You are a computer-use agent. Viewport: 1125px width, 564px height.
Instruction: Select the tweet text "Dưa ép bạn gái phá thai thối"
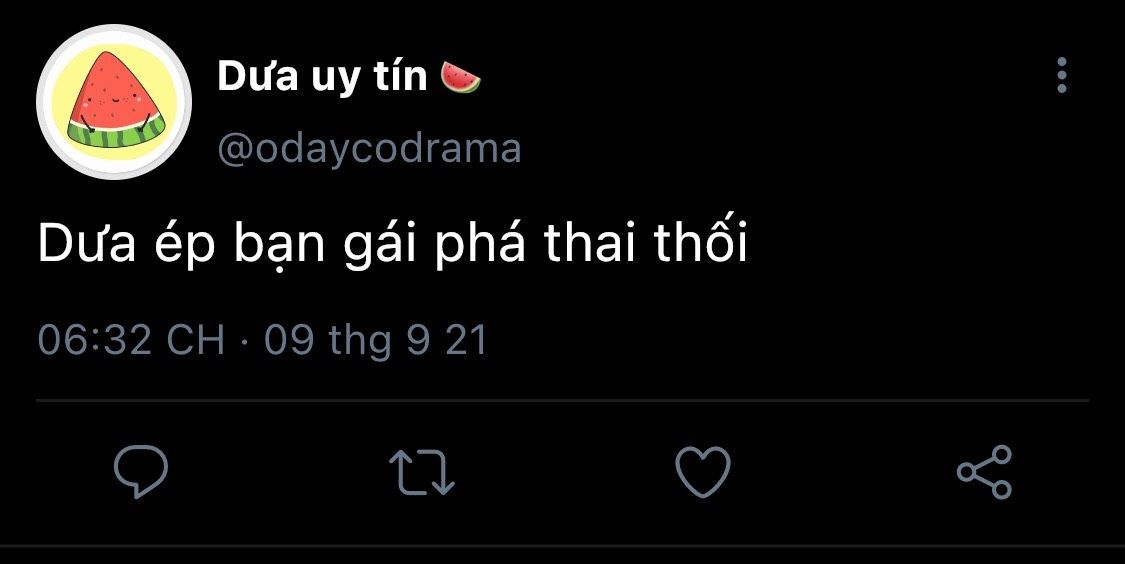point(392,243)
